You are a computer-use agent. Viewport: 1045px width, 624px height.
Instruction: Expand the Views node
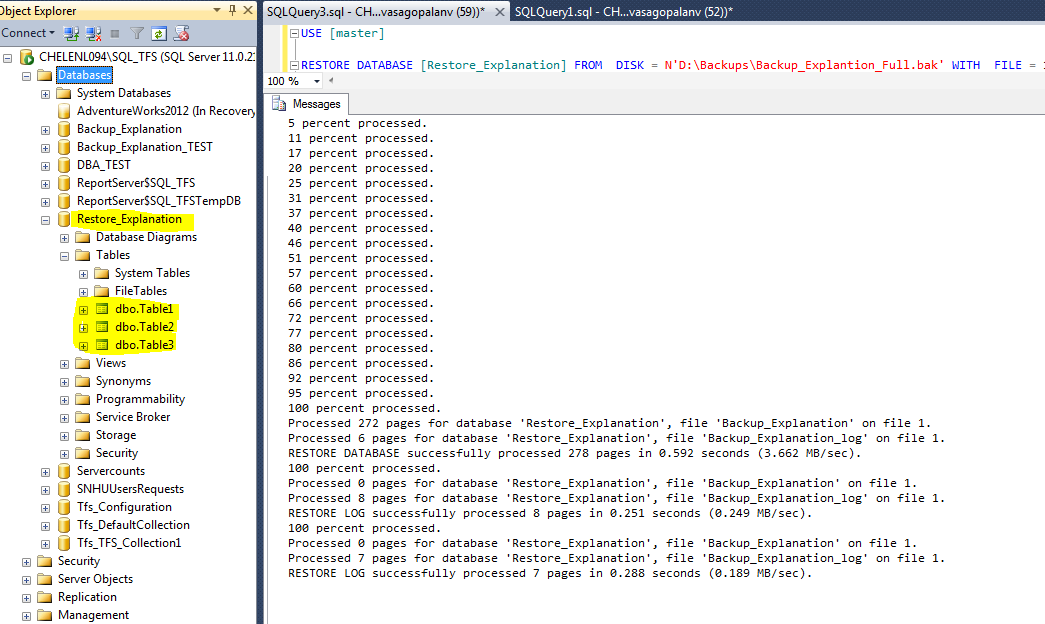click(x=64, y=362)
